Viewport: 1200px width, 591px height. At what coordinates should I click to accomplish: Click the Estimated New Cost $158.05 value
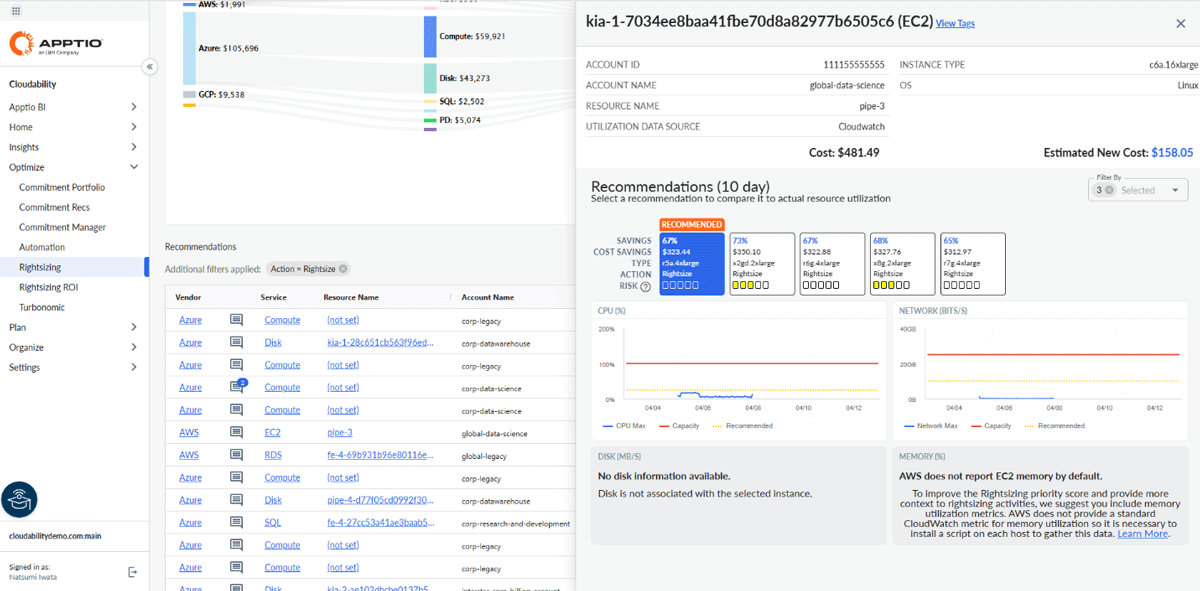(x=1172, y=153)
